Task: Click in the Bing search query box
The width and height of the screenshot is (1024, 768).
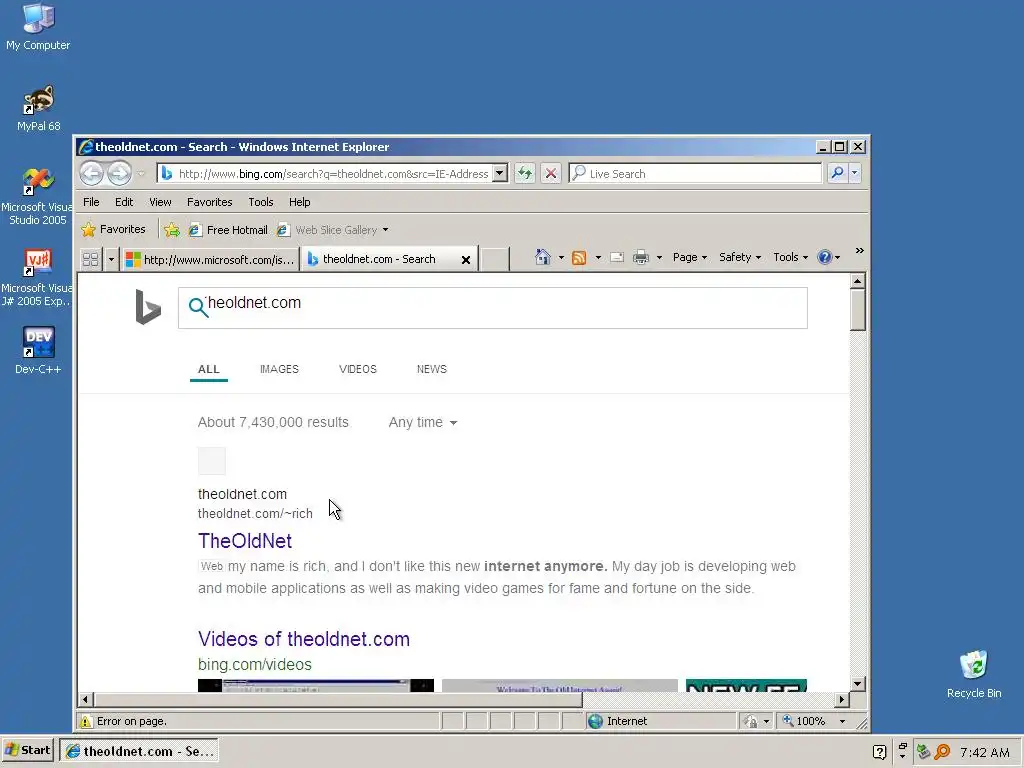Action: 492,308
